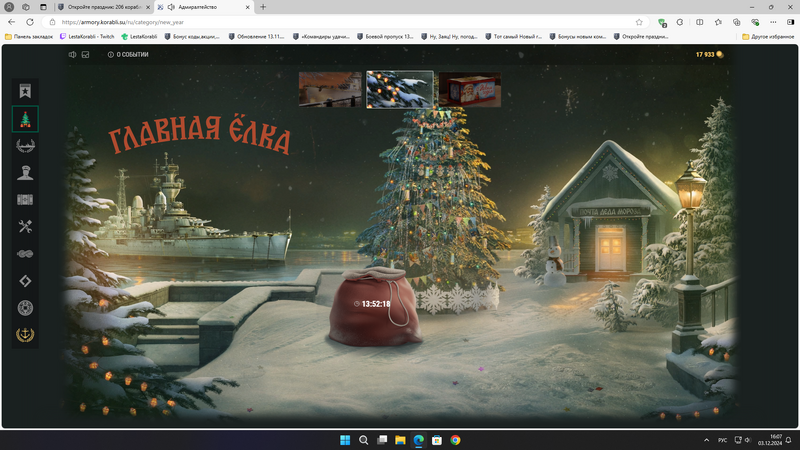Open the "Тот самый Новый г..." bookmark
Screen dimensions: 800x450
(513, 37)
